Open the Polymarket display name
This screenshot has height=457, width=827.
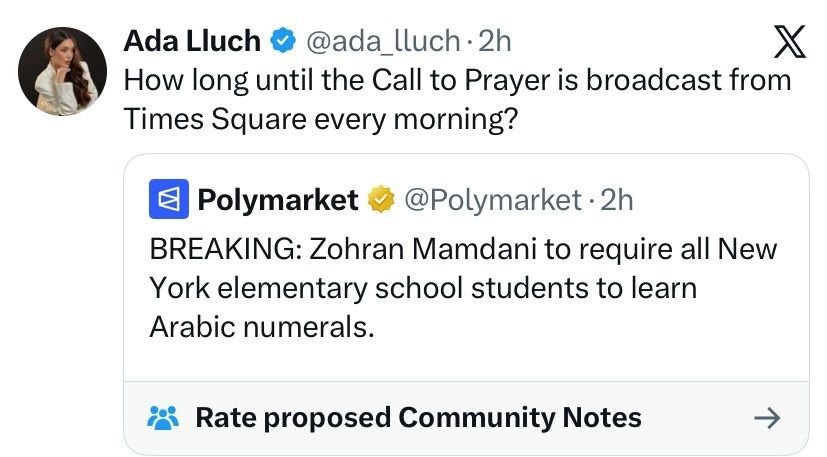coord(278,200)
